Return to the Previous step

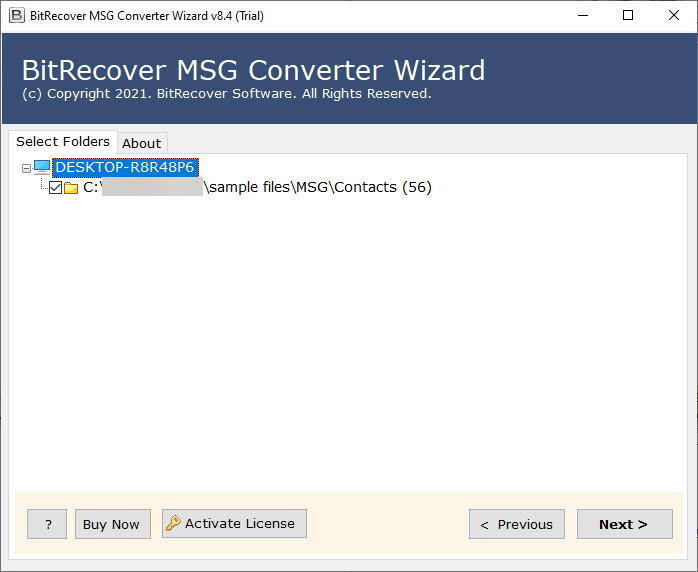click(x=517, y=524)
